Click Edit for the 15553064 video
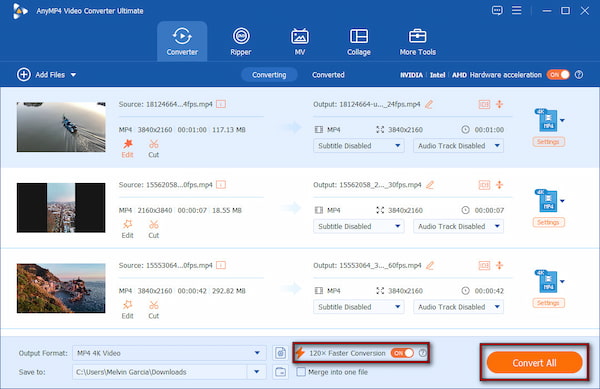 127,310
